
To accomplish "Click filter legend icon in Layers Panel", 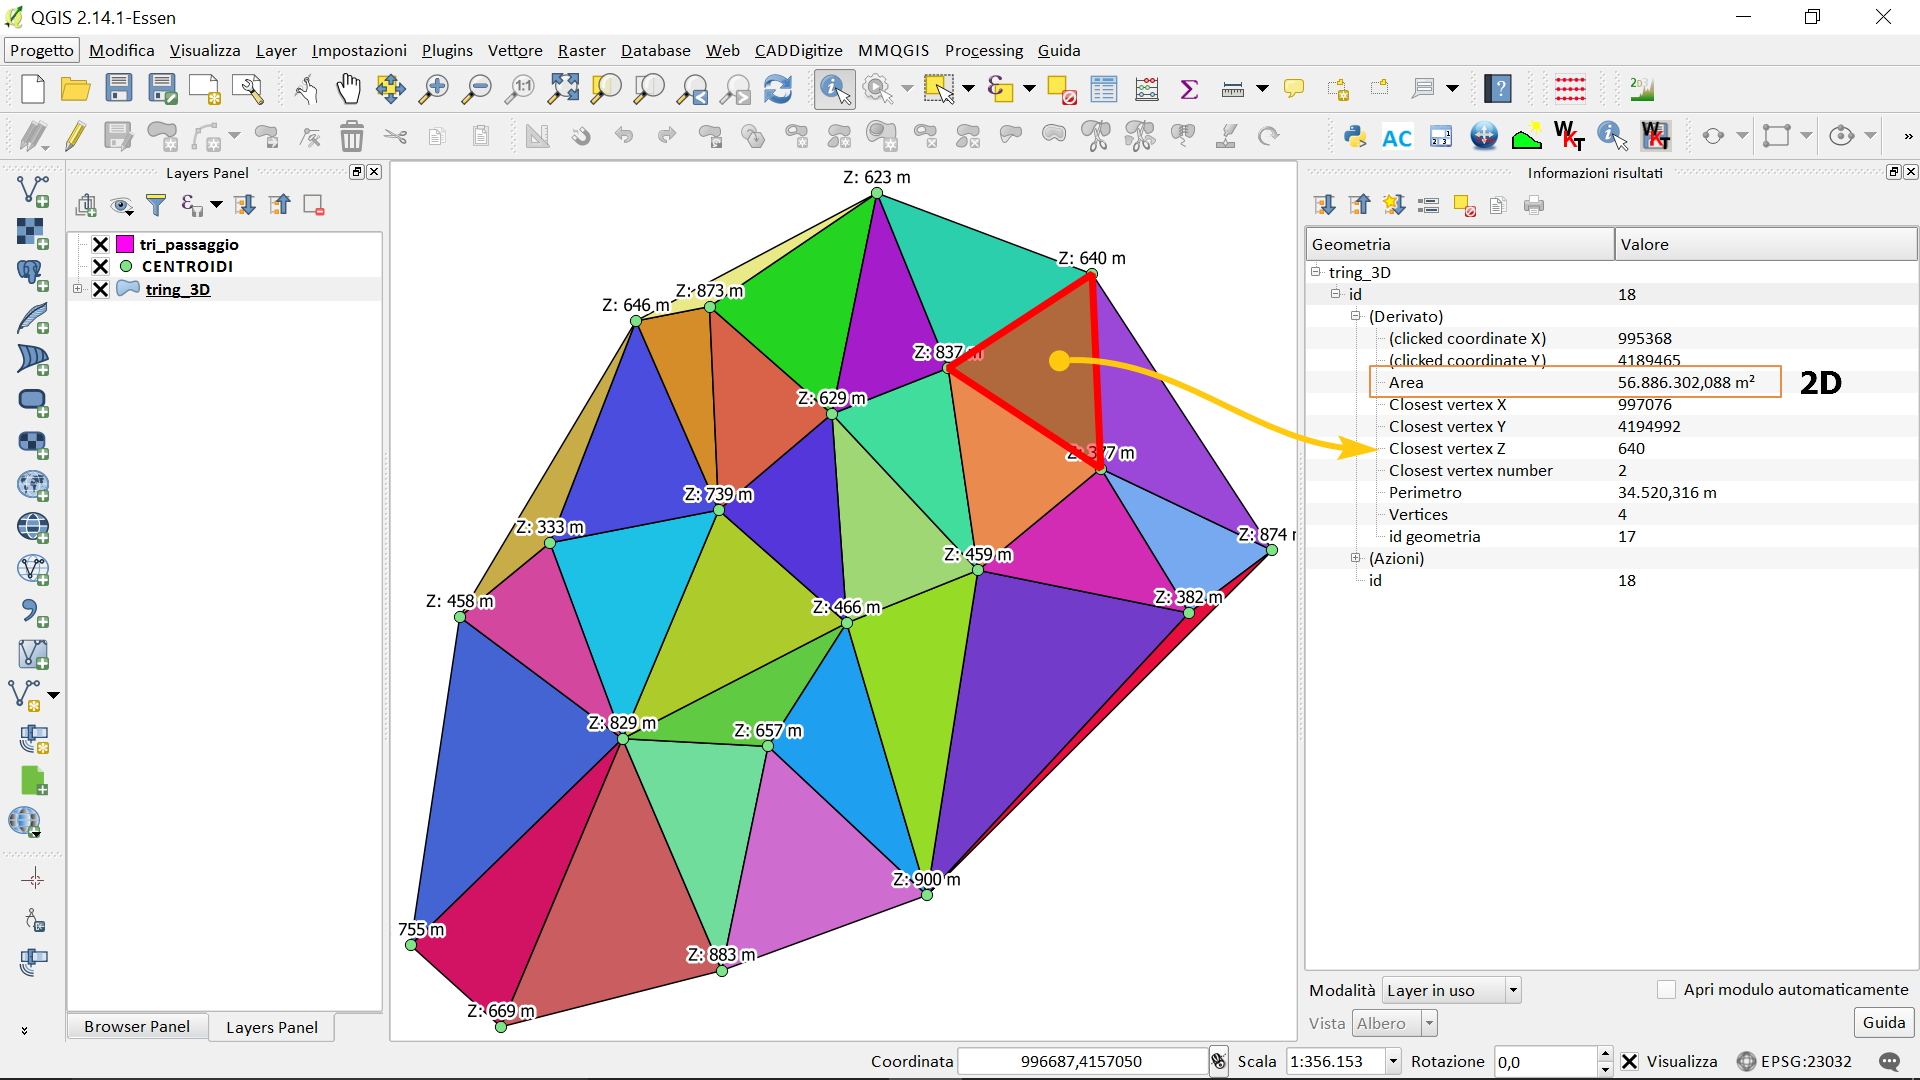I will pos(156,206).
